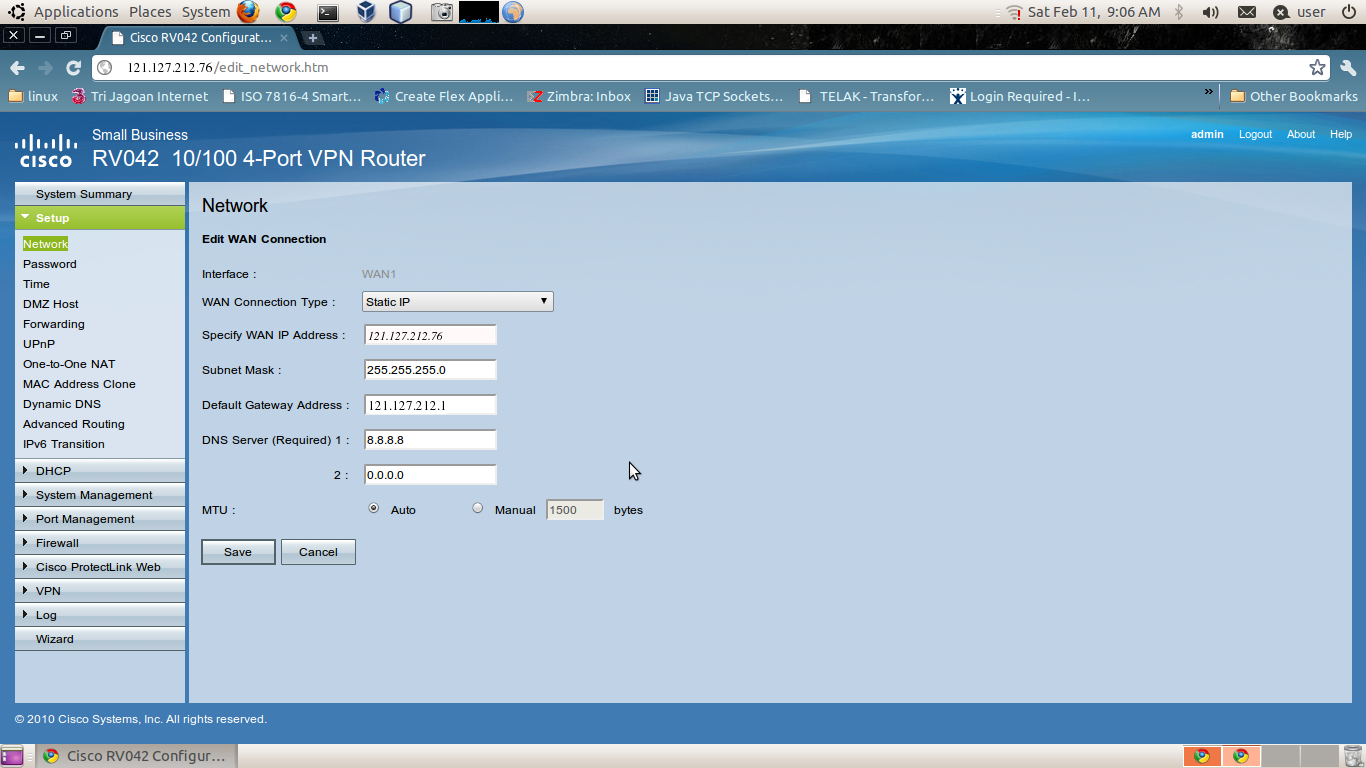Open DMZ Host setup page
The image size is (1366, 768).
pos(51,304)
